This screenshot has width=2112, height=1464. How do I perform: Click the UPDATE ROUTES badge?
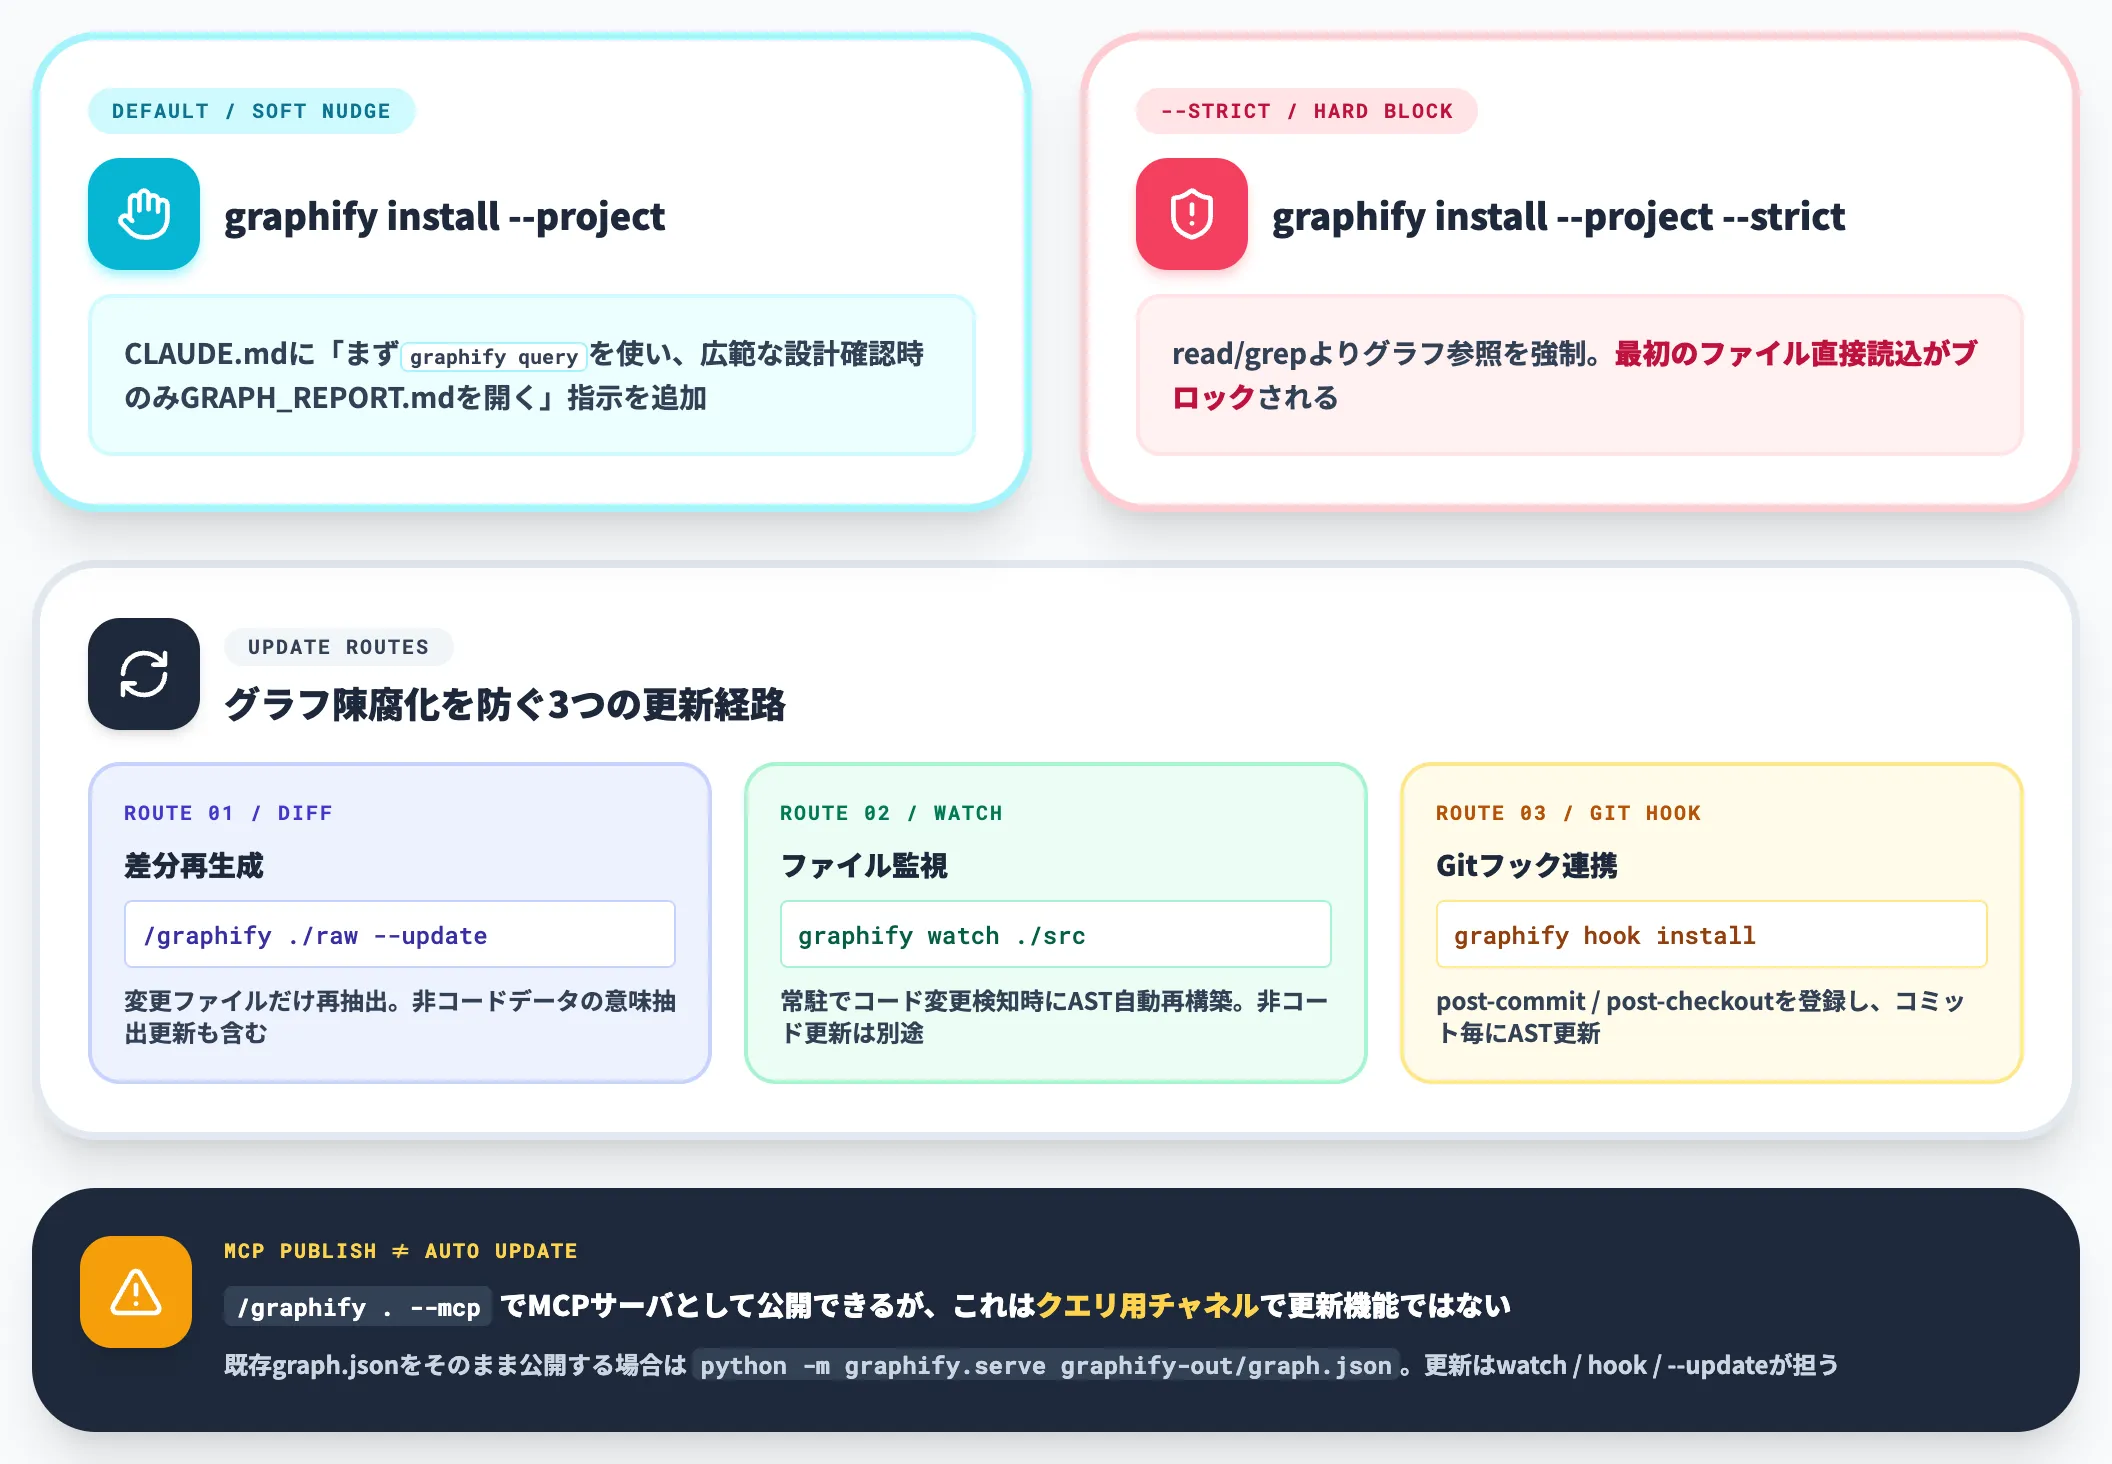coord(338,647)
